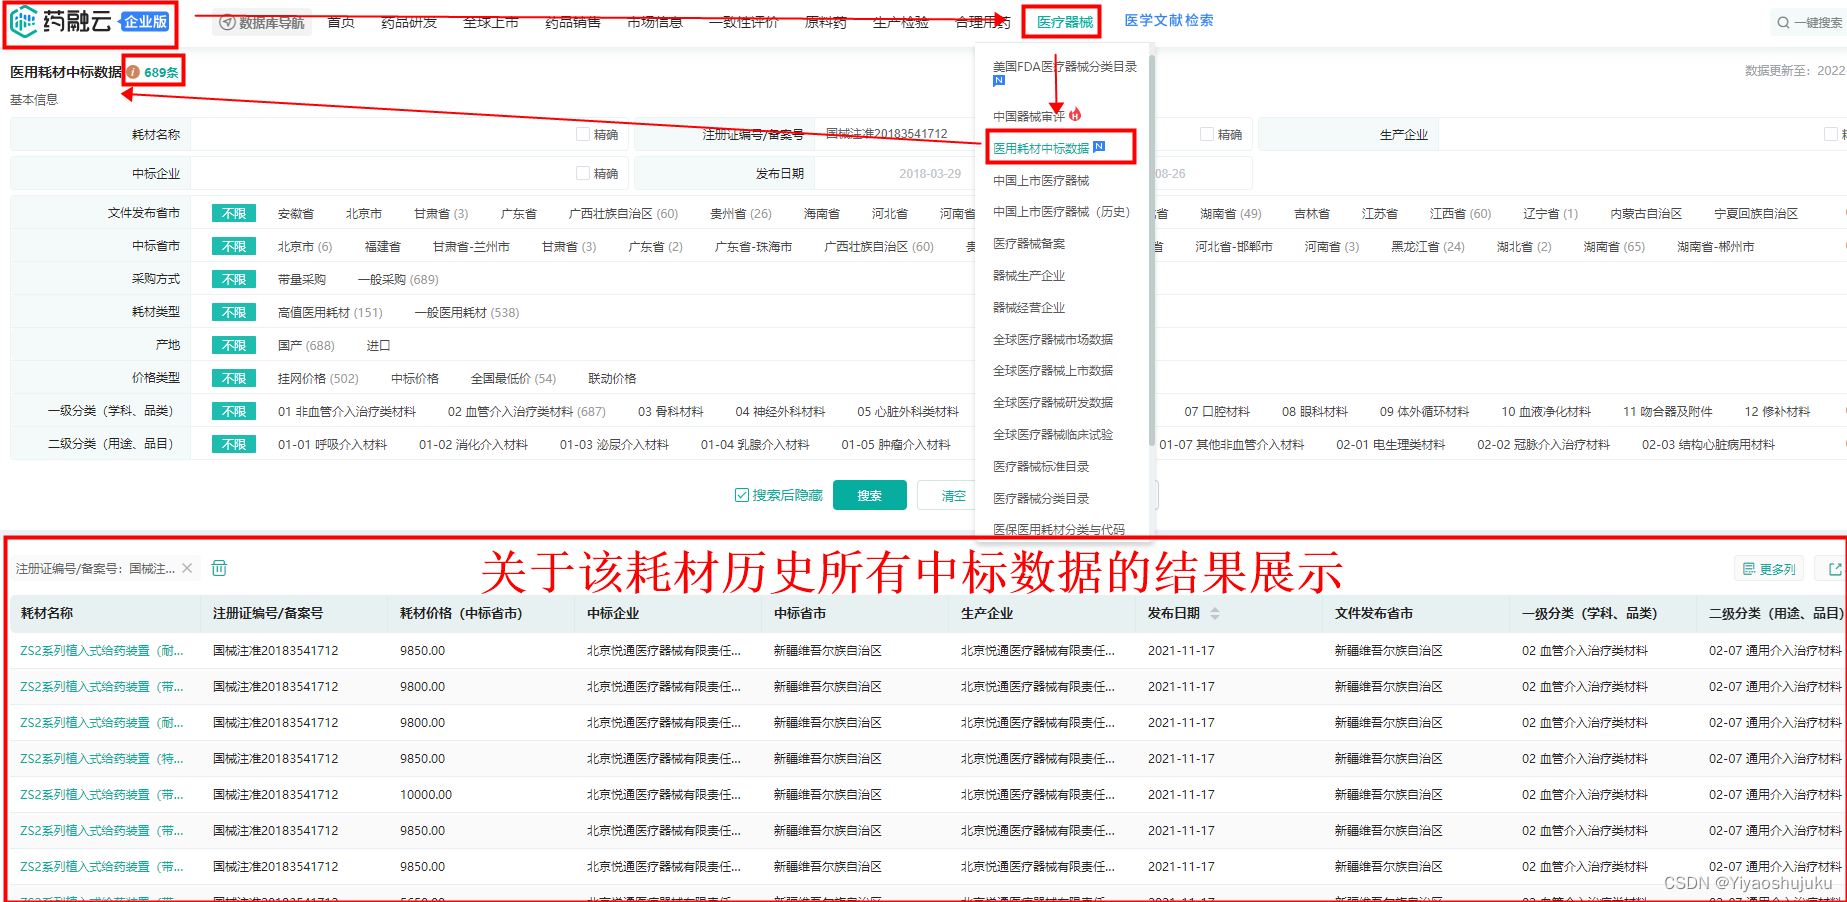Click 不限 in the 文件发布省市 row

click(234, 213)
